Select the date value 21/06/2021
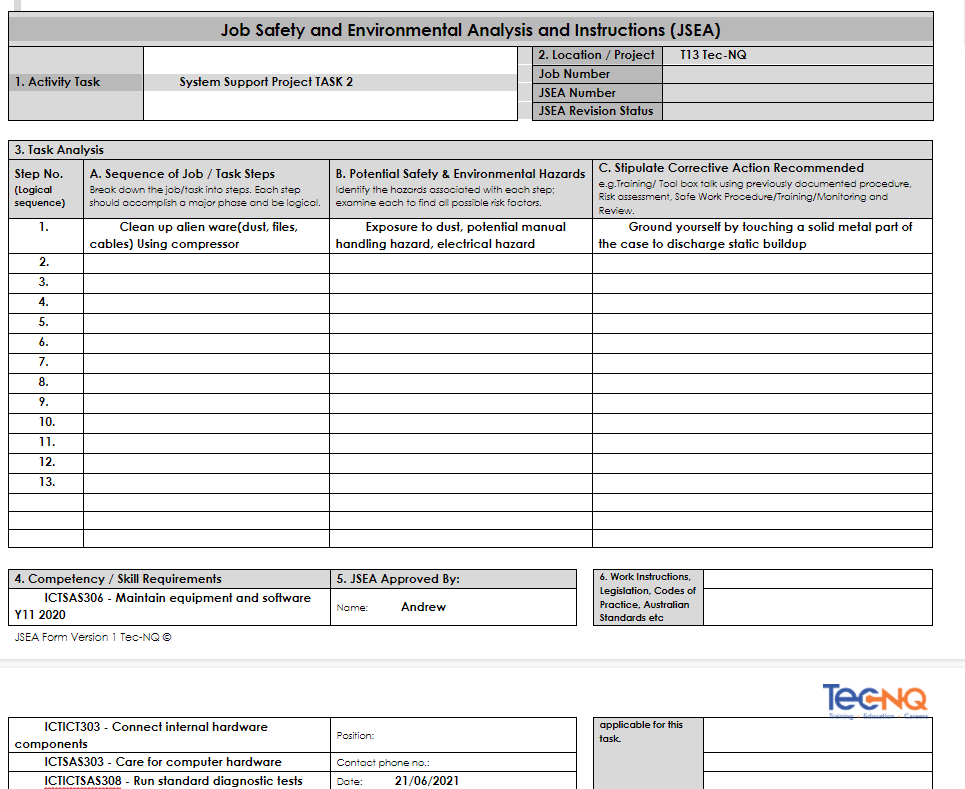Screen dimensions: 965x789 click(x=427, y=781)
